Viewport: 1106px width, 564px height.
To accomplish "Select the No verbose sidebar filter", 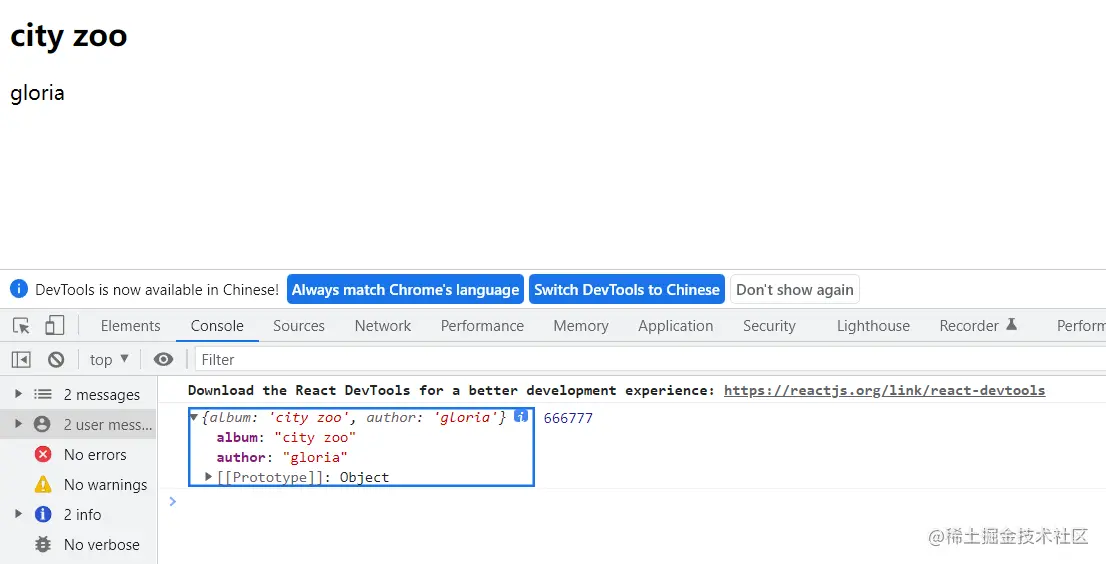I will point(79,544).
